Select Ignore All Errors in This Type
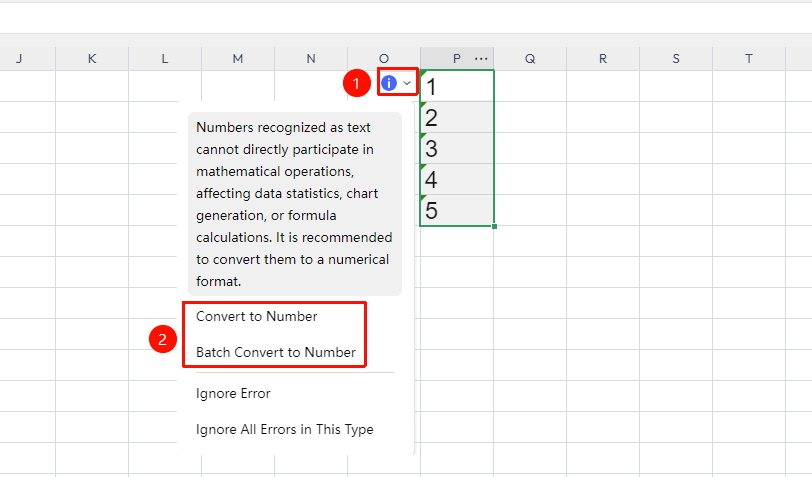Screen dimensions: 812x477 point(284,429)
